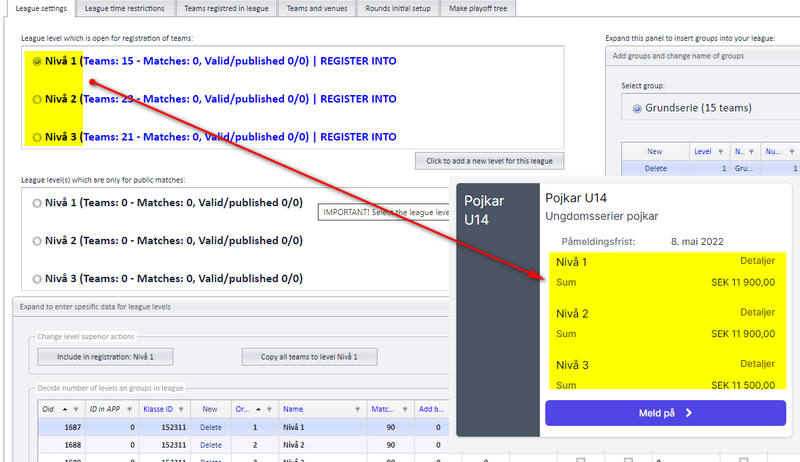Select cell with Oid 1687
Image resolution: width=800 pixels, height=462 pixels.
pyautogui.click(x=61, y=427)
